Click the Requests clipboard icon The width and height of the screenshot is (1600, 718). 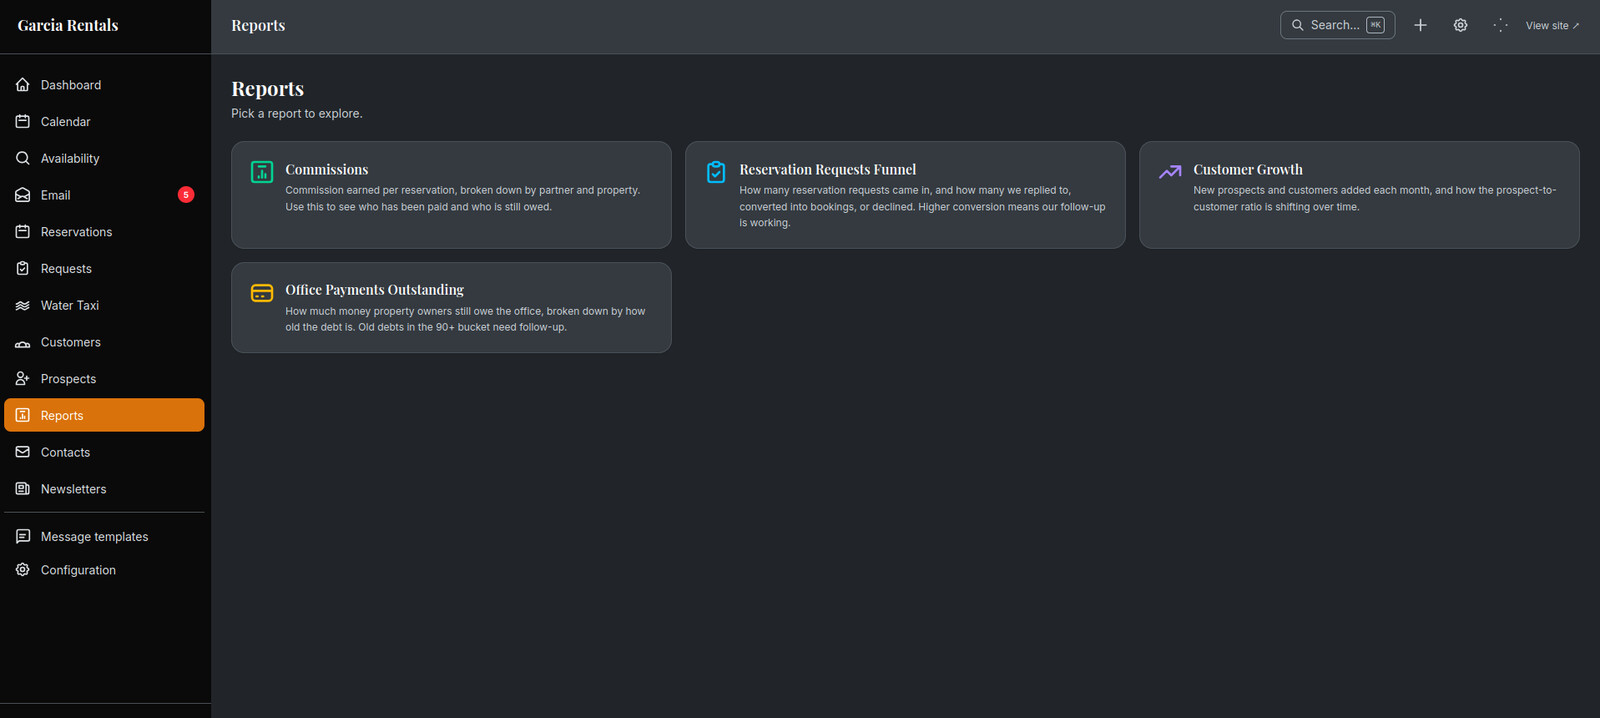coord(22,268)
